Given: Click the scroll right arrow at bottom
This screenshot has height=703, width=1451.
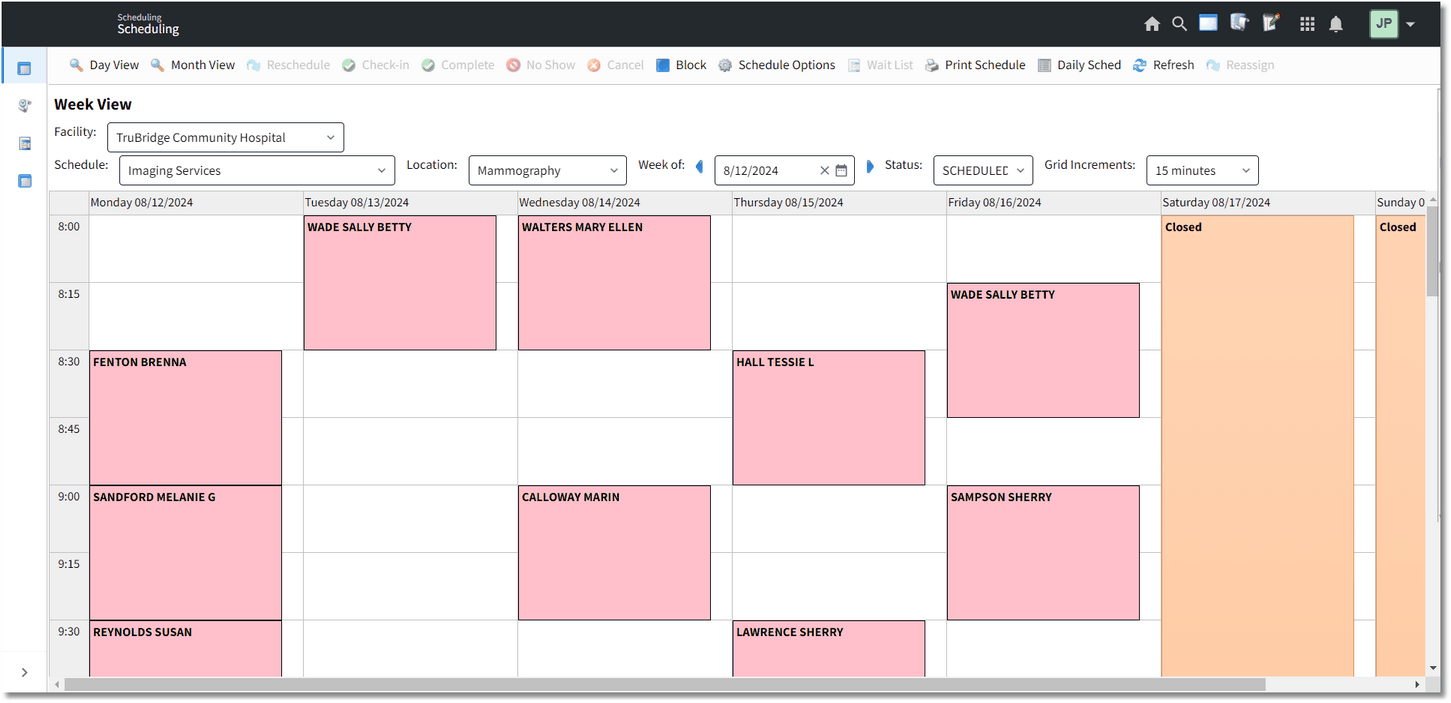Looking at the screenshot, I should (x=1417, y=685).
